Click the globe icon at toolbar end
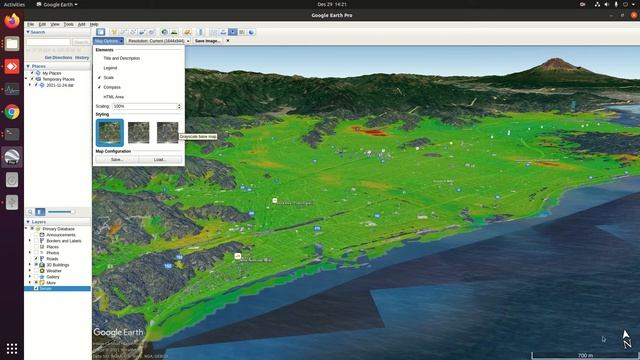640x360 pixels. point(251,32)
